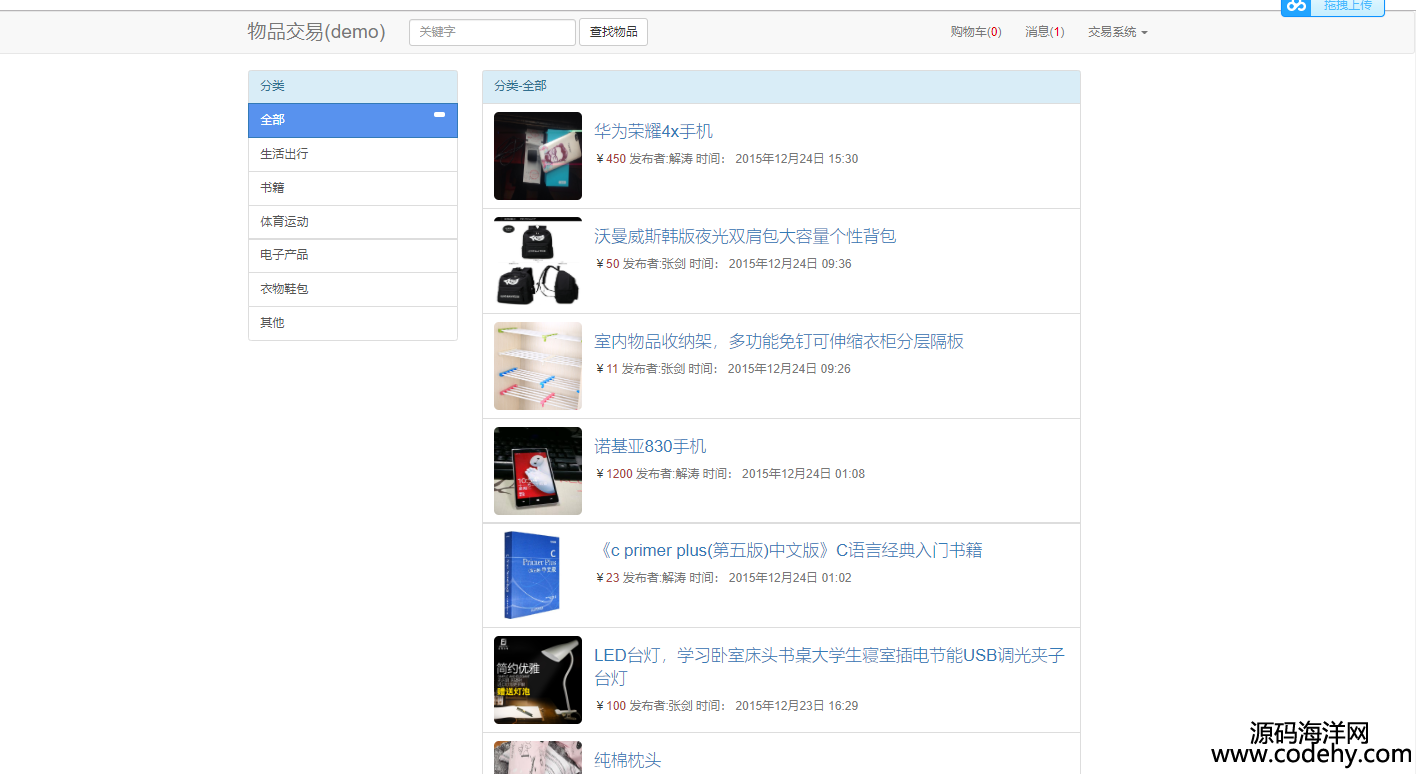Viewport: 1416px width, 774px height.
Task: Click the 物品交易(demo) brand title
Action: 316,32
